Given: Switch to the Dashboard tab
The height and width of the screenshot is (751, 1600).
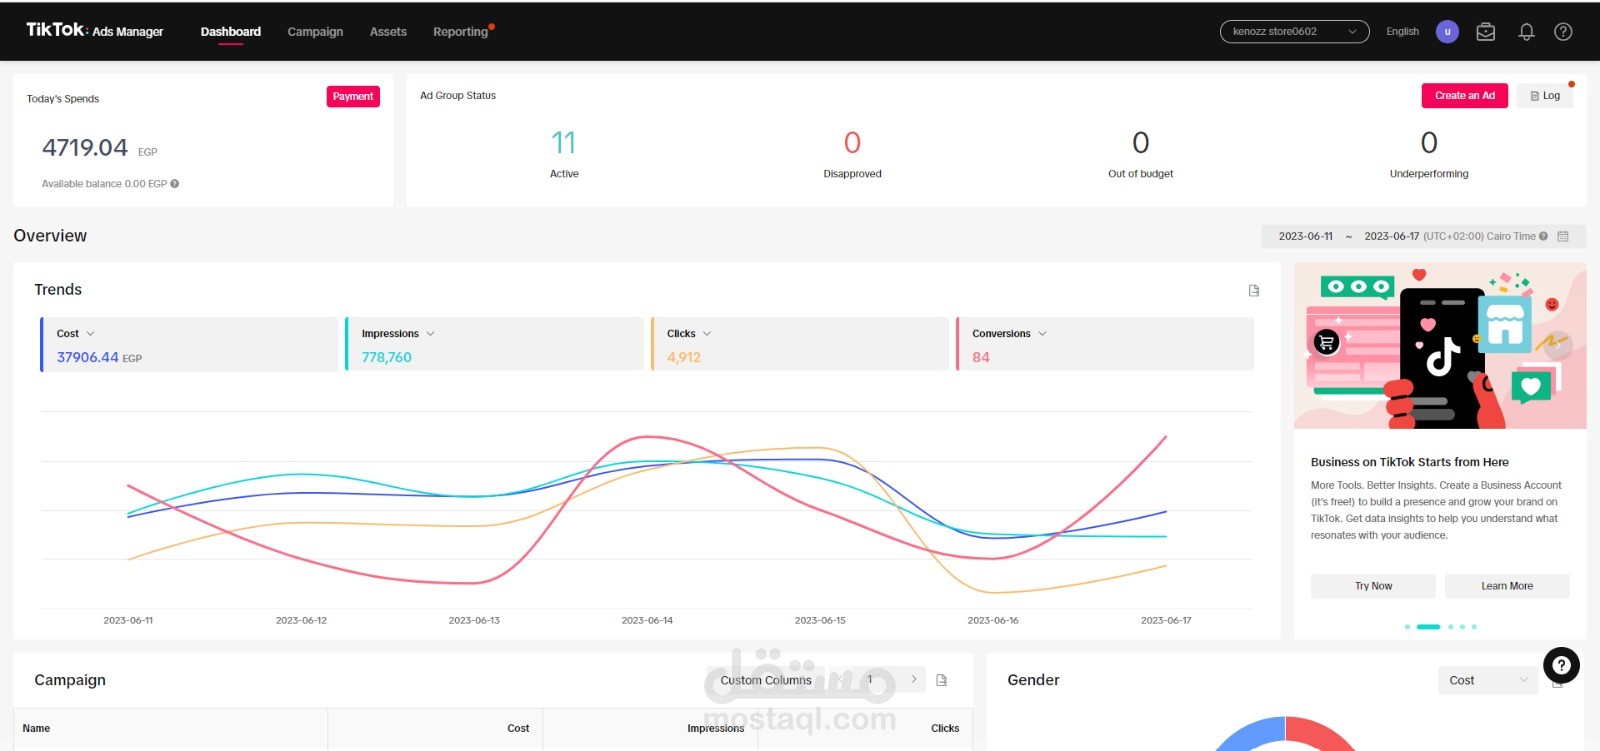Looking at the screenshot, I should click(231, 32).
